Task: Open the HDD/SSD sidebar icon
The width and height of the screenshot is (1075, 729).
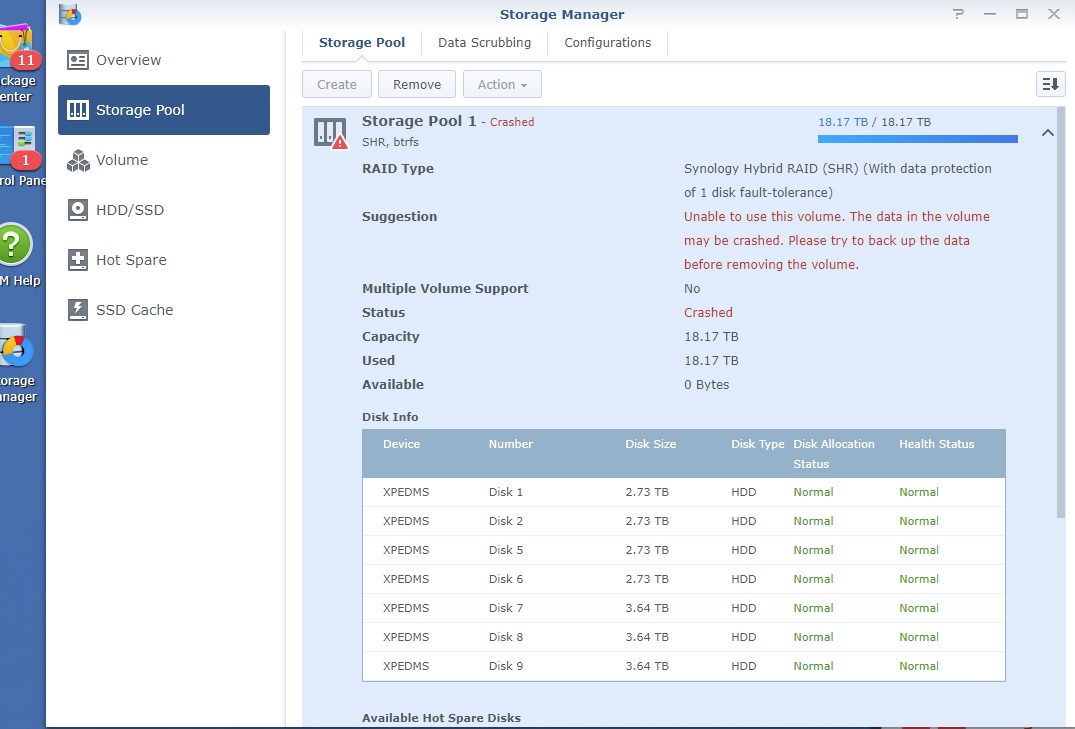Action: [77, 210]
